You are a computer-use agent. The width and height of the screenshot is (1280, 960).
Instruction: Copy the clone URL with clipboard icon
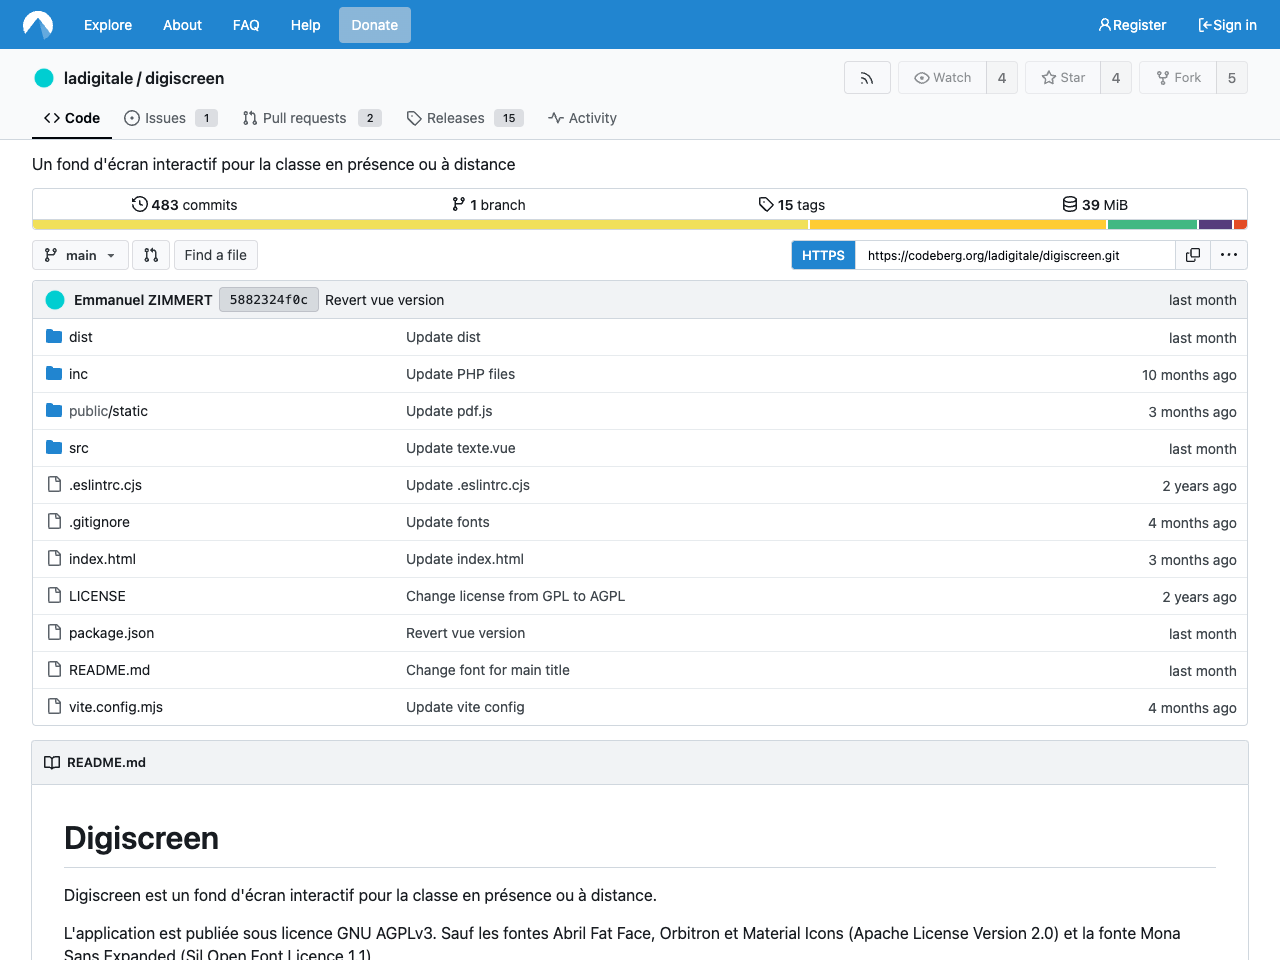[x=1193, y=255]
